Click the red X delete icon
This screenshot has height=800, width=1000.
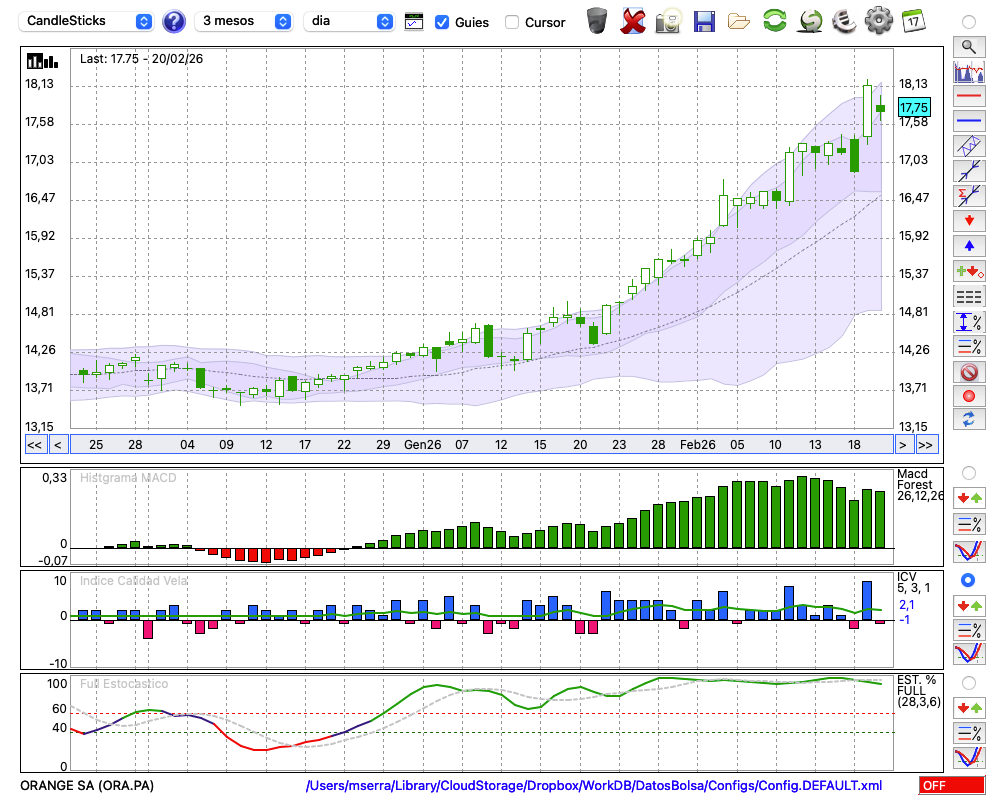pyautogui.click(x=632, y=21)
